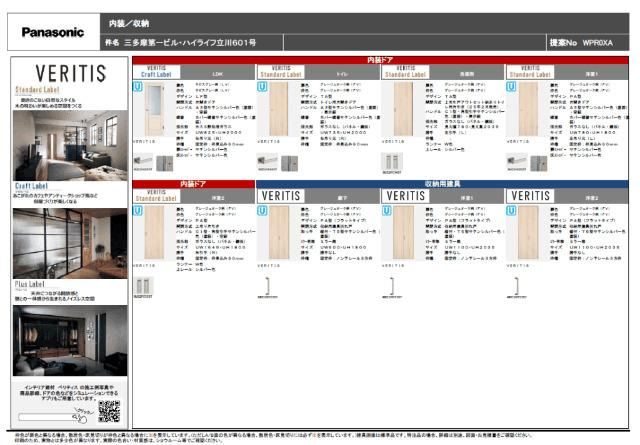Click the hinge icon on the トイレ card
Image resolution: width=640 pixels, height=445 pixels.
pyautogui.click(x=289, y=163)
